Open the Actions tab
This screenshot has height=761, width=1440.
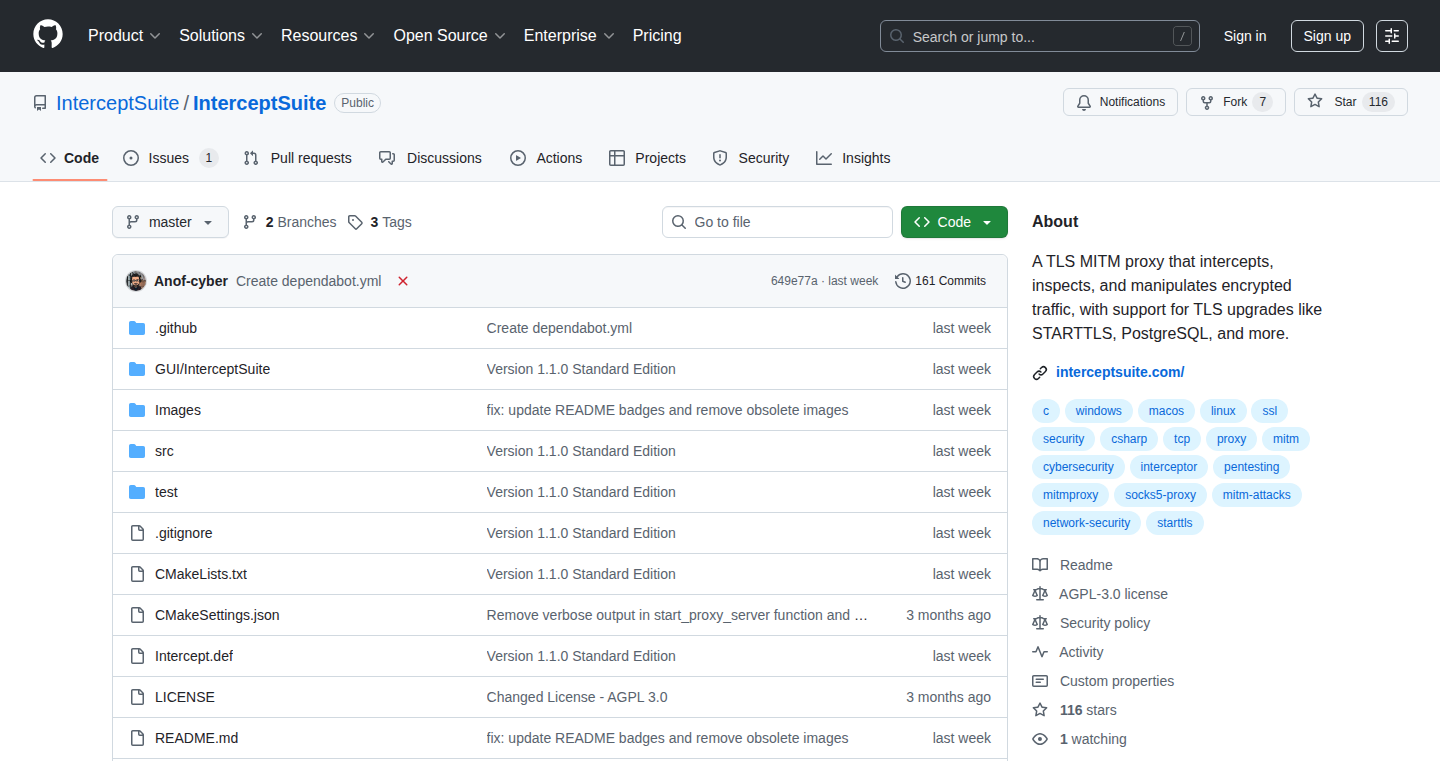click(x=546, y=158)
